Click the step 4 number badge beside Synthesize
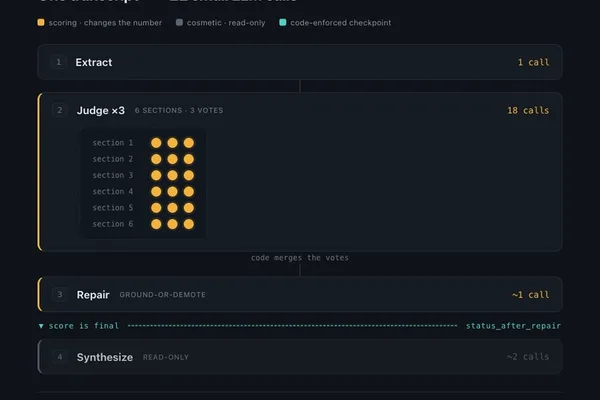Viewport: 600px width, 400px height. coord(60,357)
